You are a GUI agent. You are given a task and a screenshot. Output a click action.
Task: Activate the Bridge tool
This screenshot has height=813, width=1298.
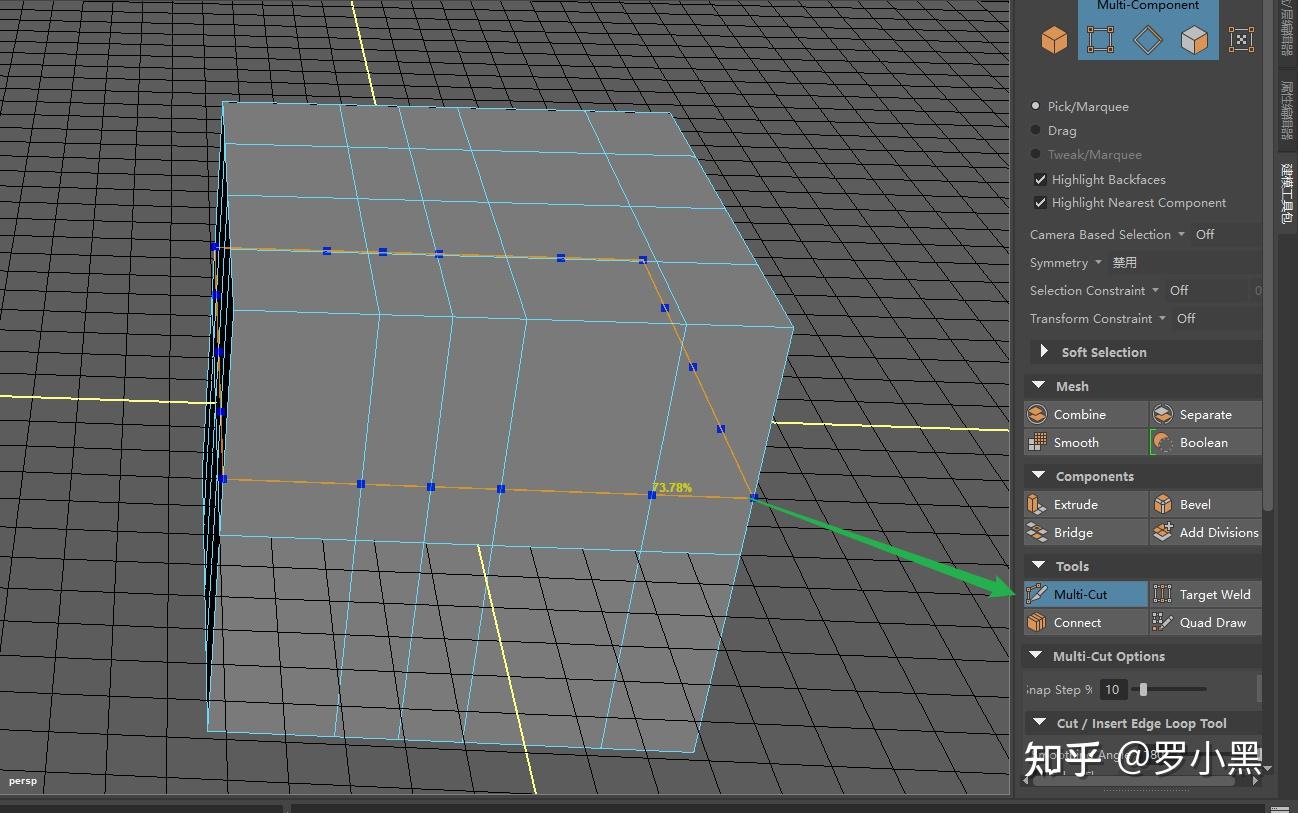[1086, 532]
